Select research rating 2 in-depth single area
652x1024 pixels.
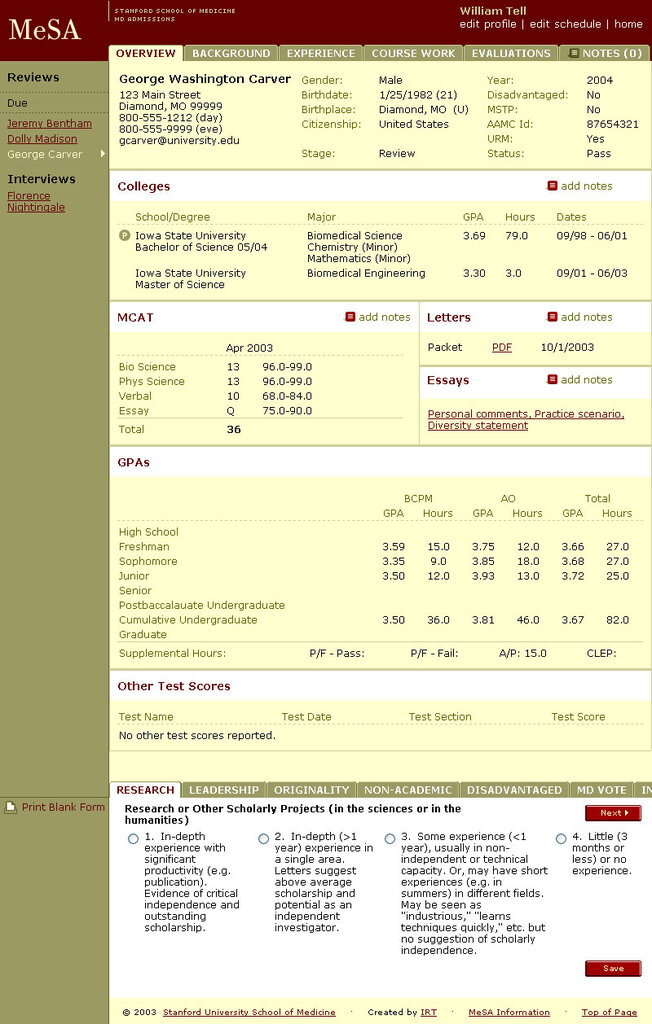pos(264,839)
